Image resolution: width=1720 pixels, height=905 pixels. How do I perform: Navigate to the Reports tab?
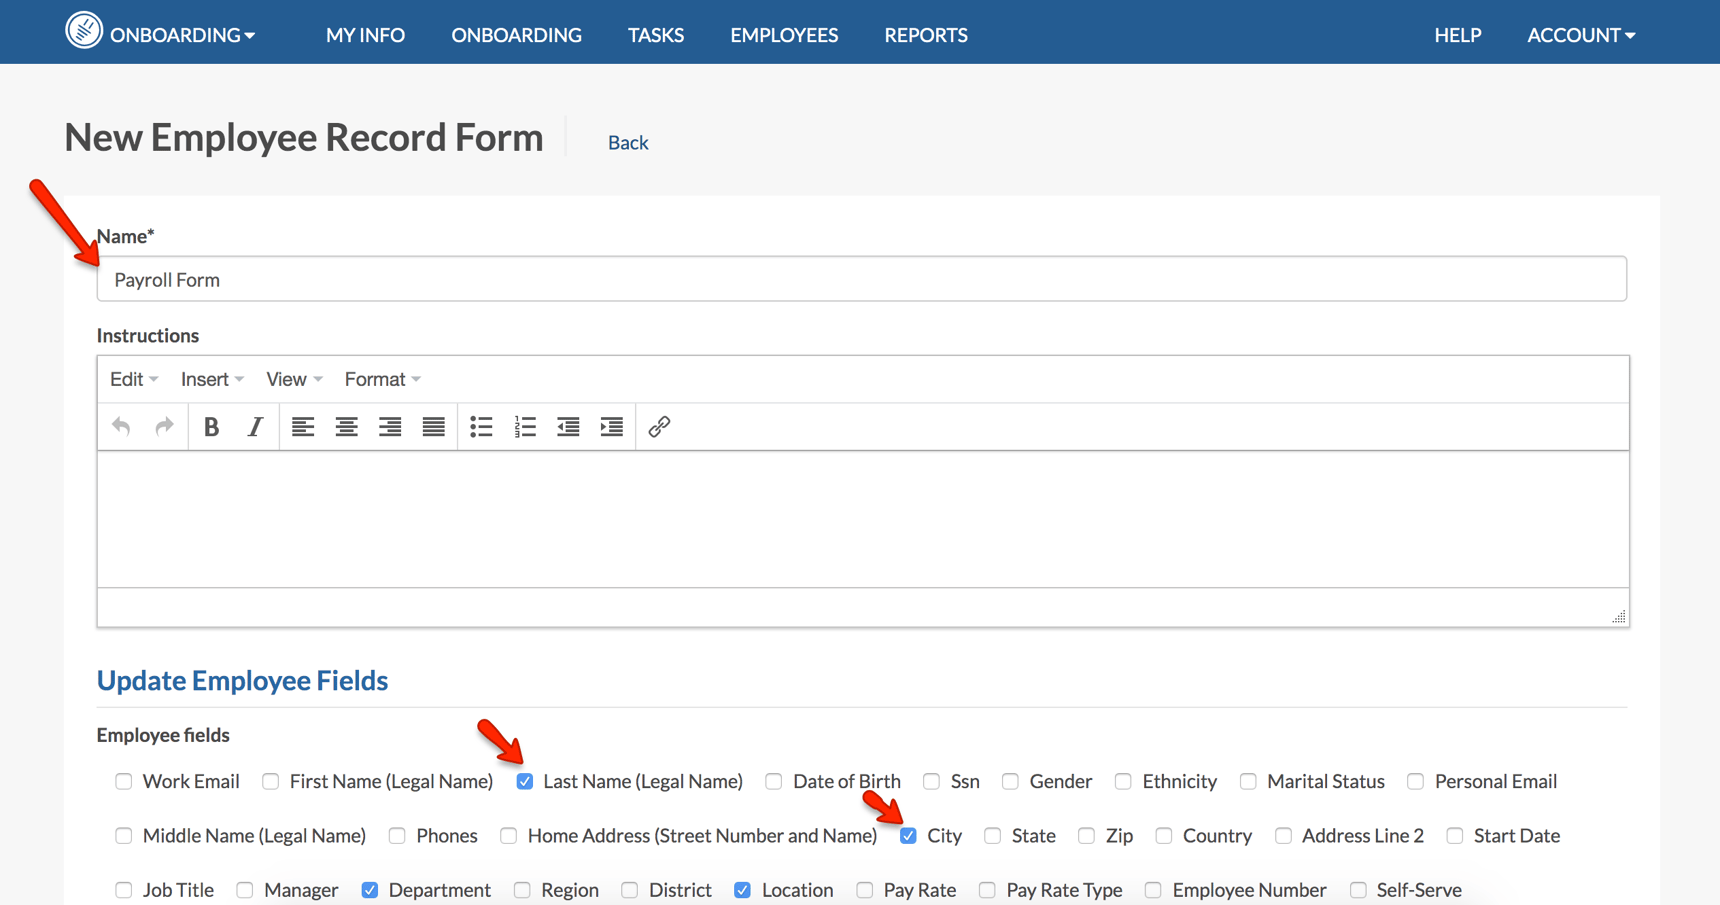(925, 34)
